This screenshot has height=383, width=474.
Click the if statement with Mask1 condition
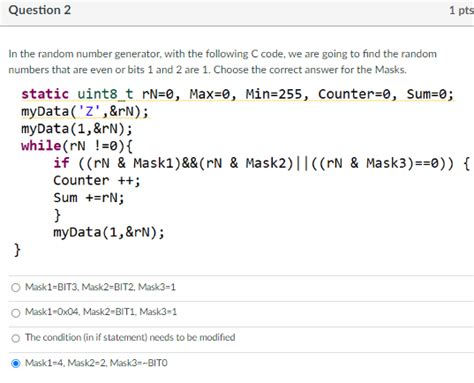pos(262,163)
